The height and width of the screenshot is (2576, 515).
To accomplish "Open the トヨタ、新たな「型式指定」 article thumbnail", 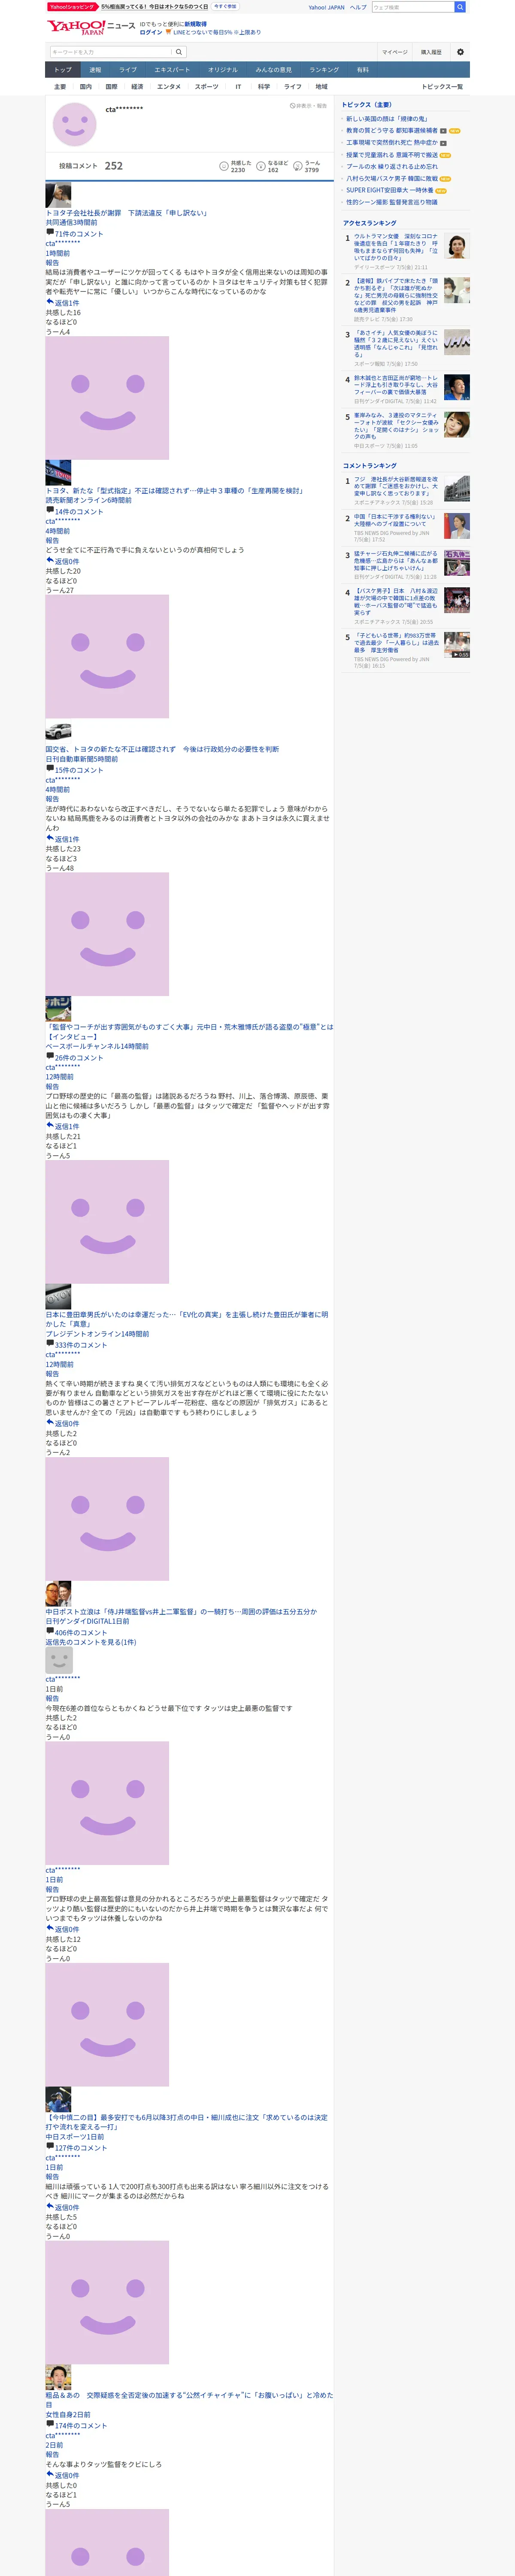I will click(58, 473).
